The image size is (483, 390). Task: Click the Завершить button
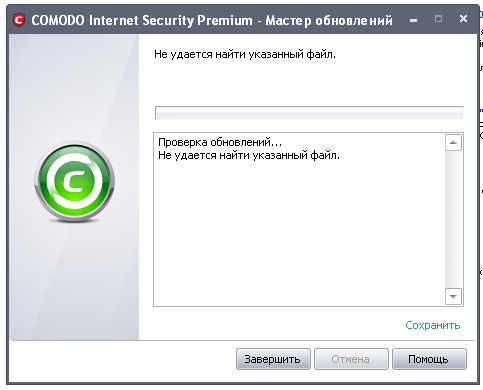click(x=273, y=359)
